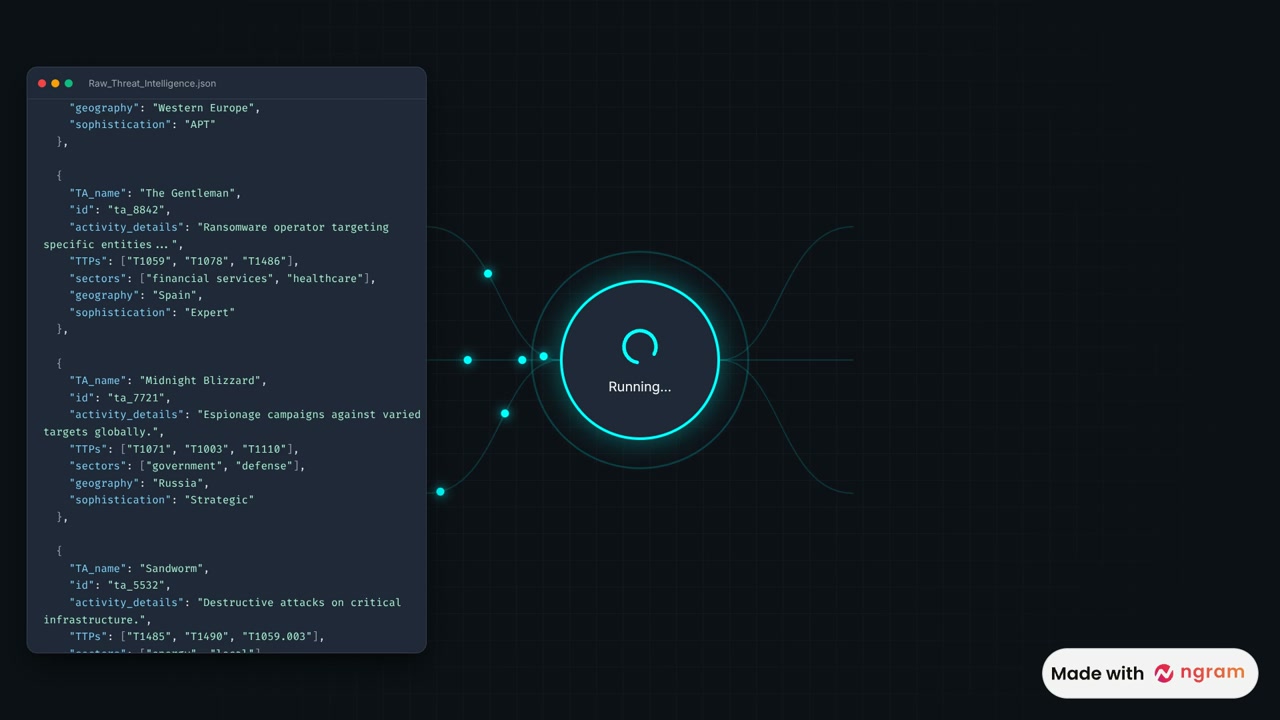Viewport: 1280px width, 720px height.
Task: Click the "defense" sector value
Action: pyautogui.click(x=264, y=466)
